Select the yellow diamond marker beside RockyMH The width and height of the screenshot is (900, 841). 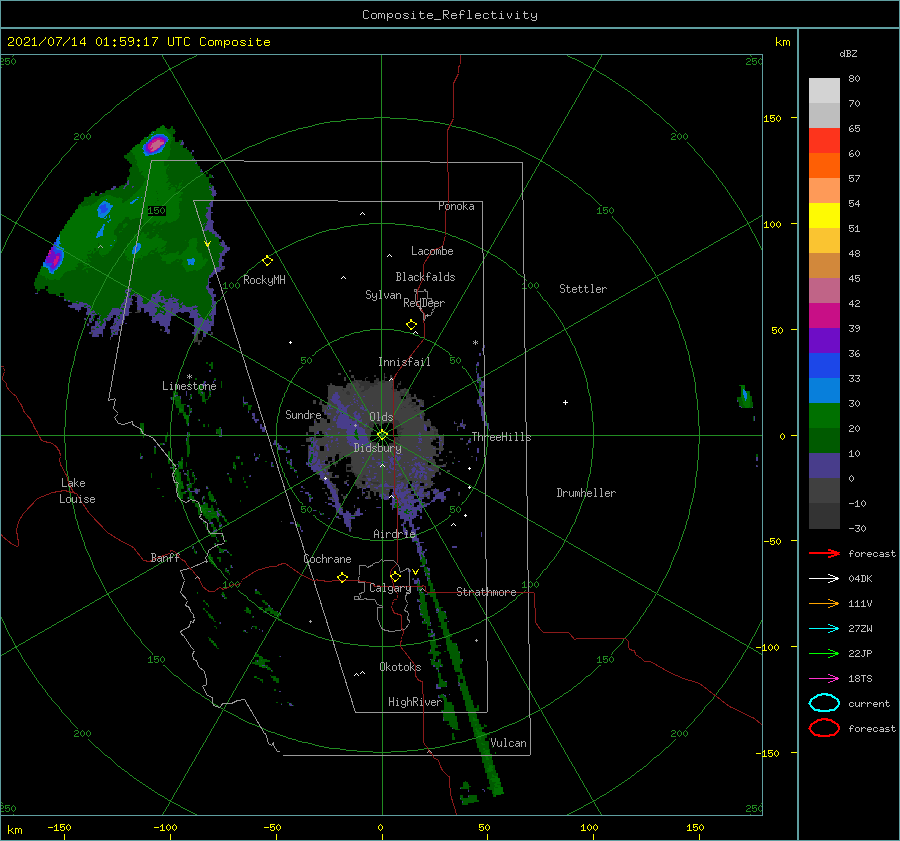pyautogui.click(x=267, y=261)
